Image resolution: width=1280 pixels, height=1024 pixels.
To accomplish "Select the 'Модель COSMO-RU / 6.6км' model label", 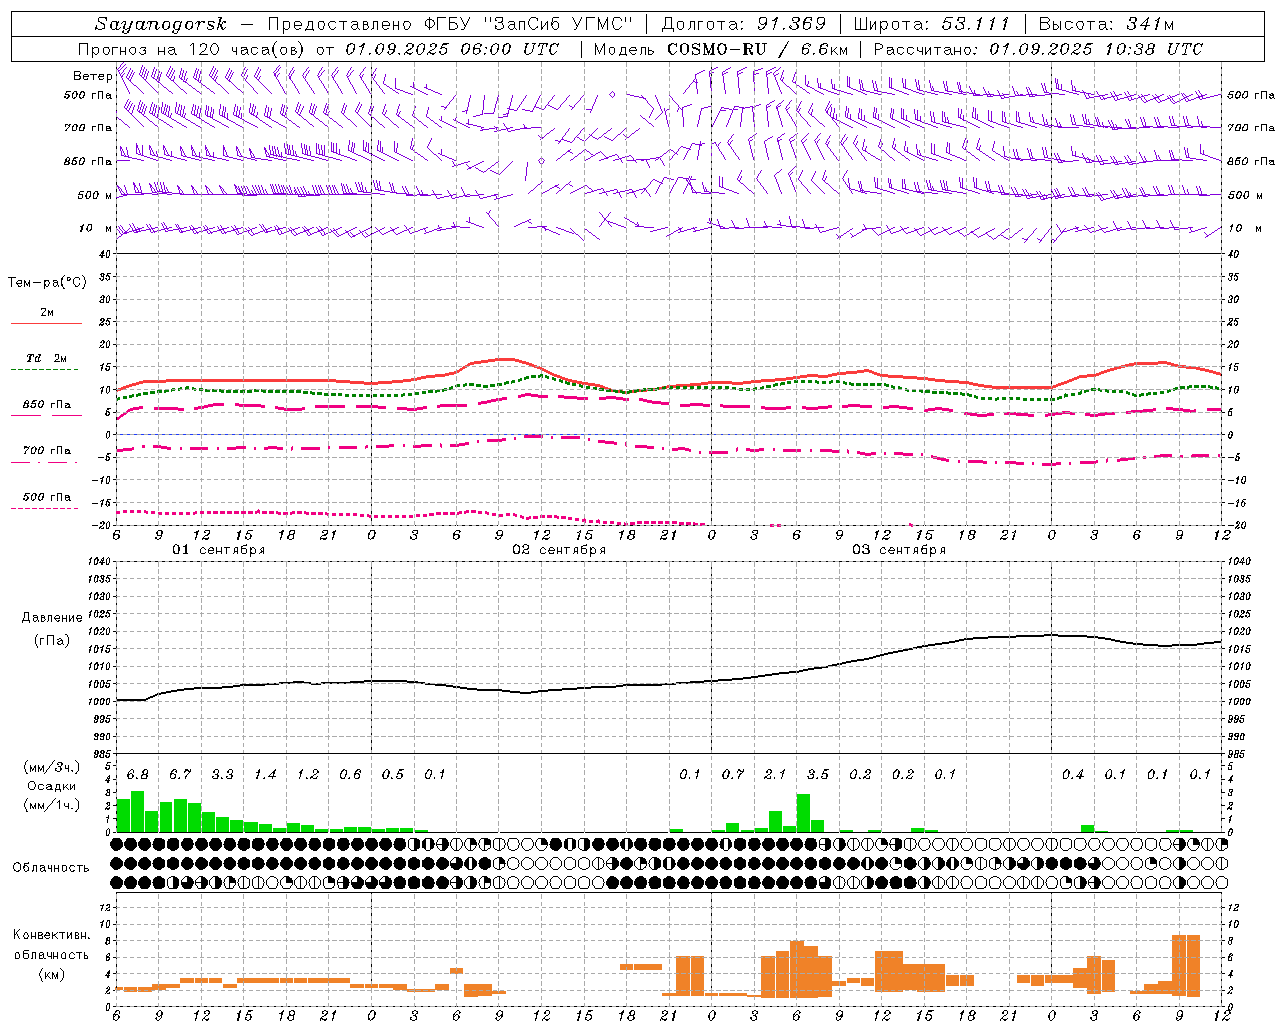I will pos(720,49).
